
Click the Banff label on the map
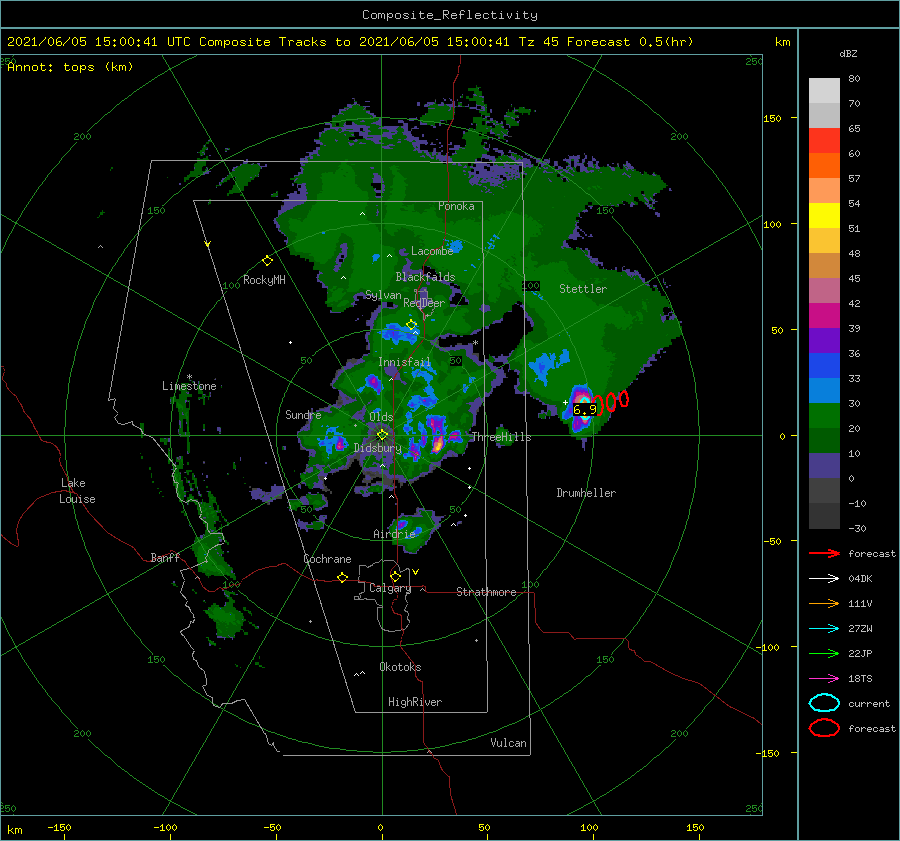165,557
